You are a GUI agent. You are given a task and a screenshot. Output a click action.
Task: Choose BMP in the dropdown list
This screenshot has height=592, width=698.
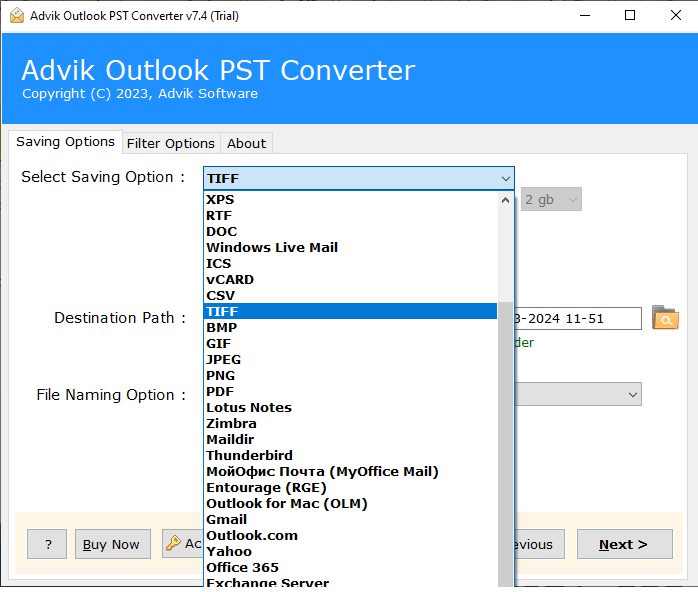click(350, 328)
